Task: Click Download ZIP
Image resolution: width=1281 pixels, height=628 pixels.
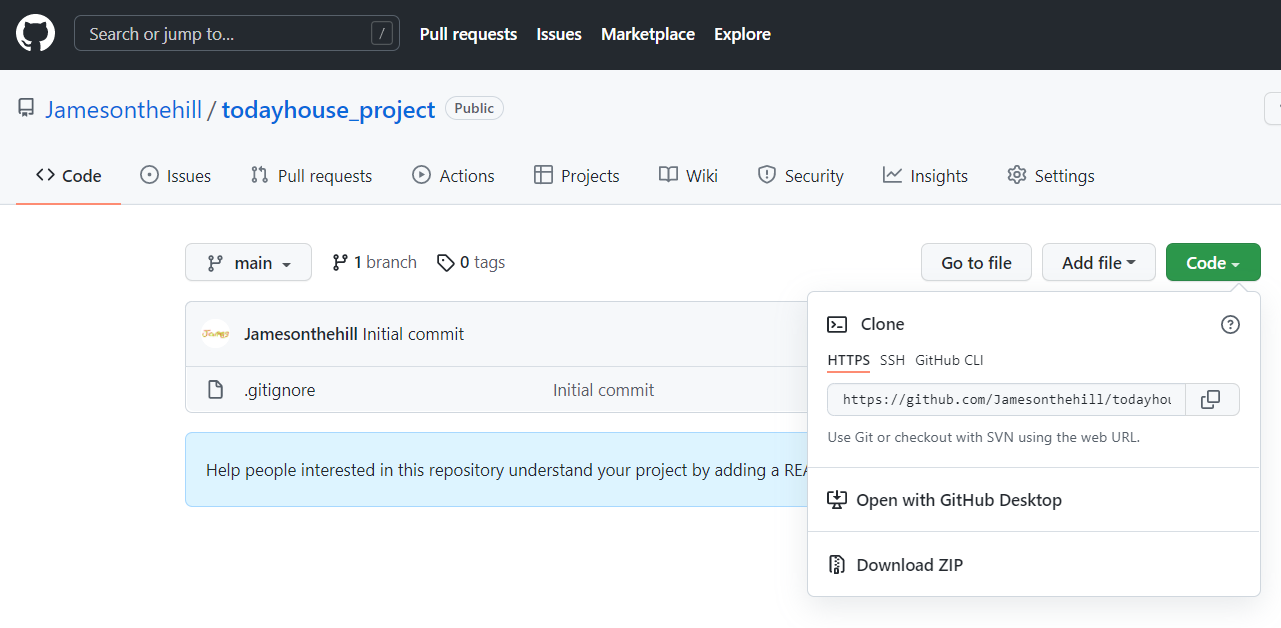Action: click(910, 565)
